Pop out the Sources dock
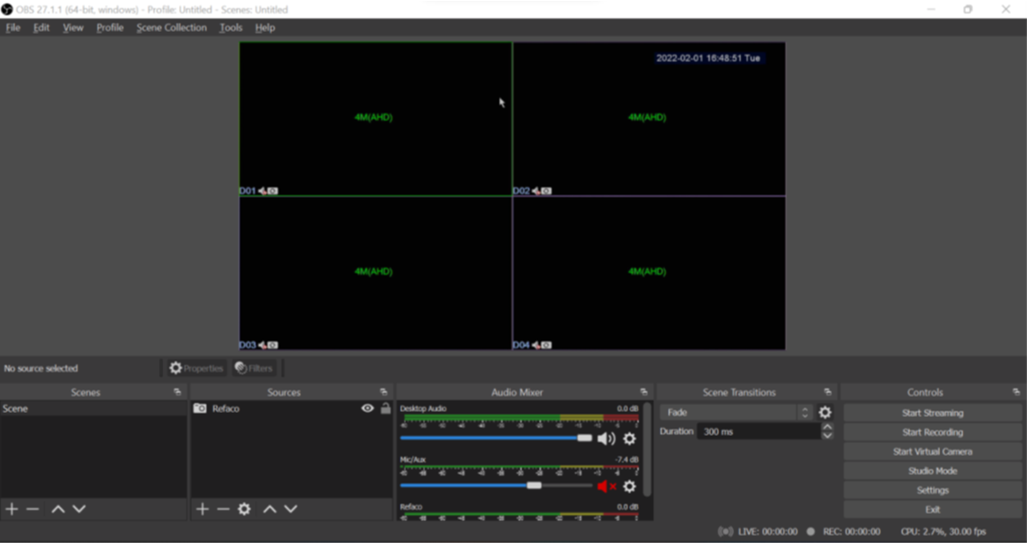The width and height of the screenshot is (1027, 544). 384,392
